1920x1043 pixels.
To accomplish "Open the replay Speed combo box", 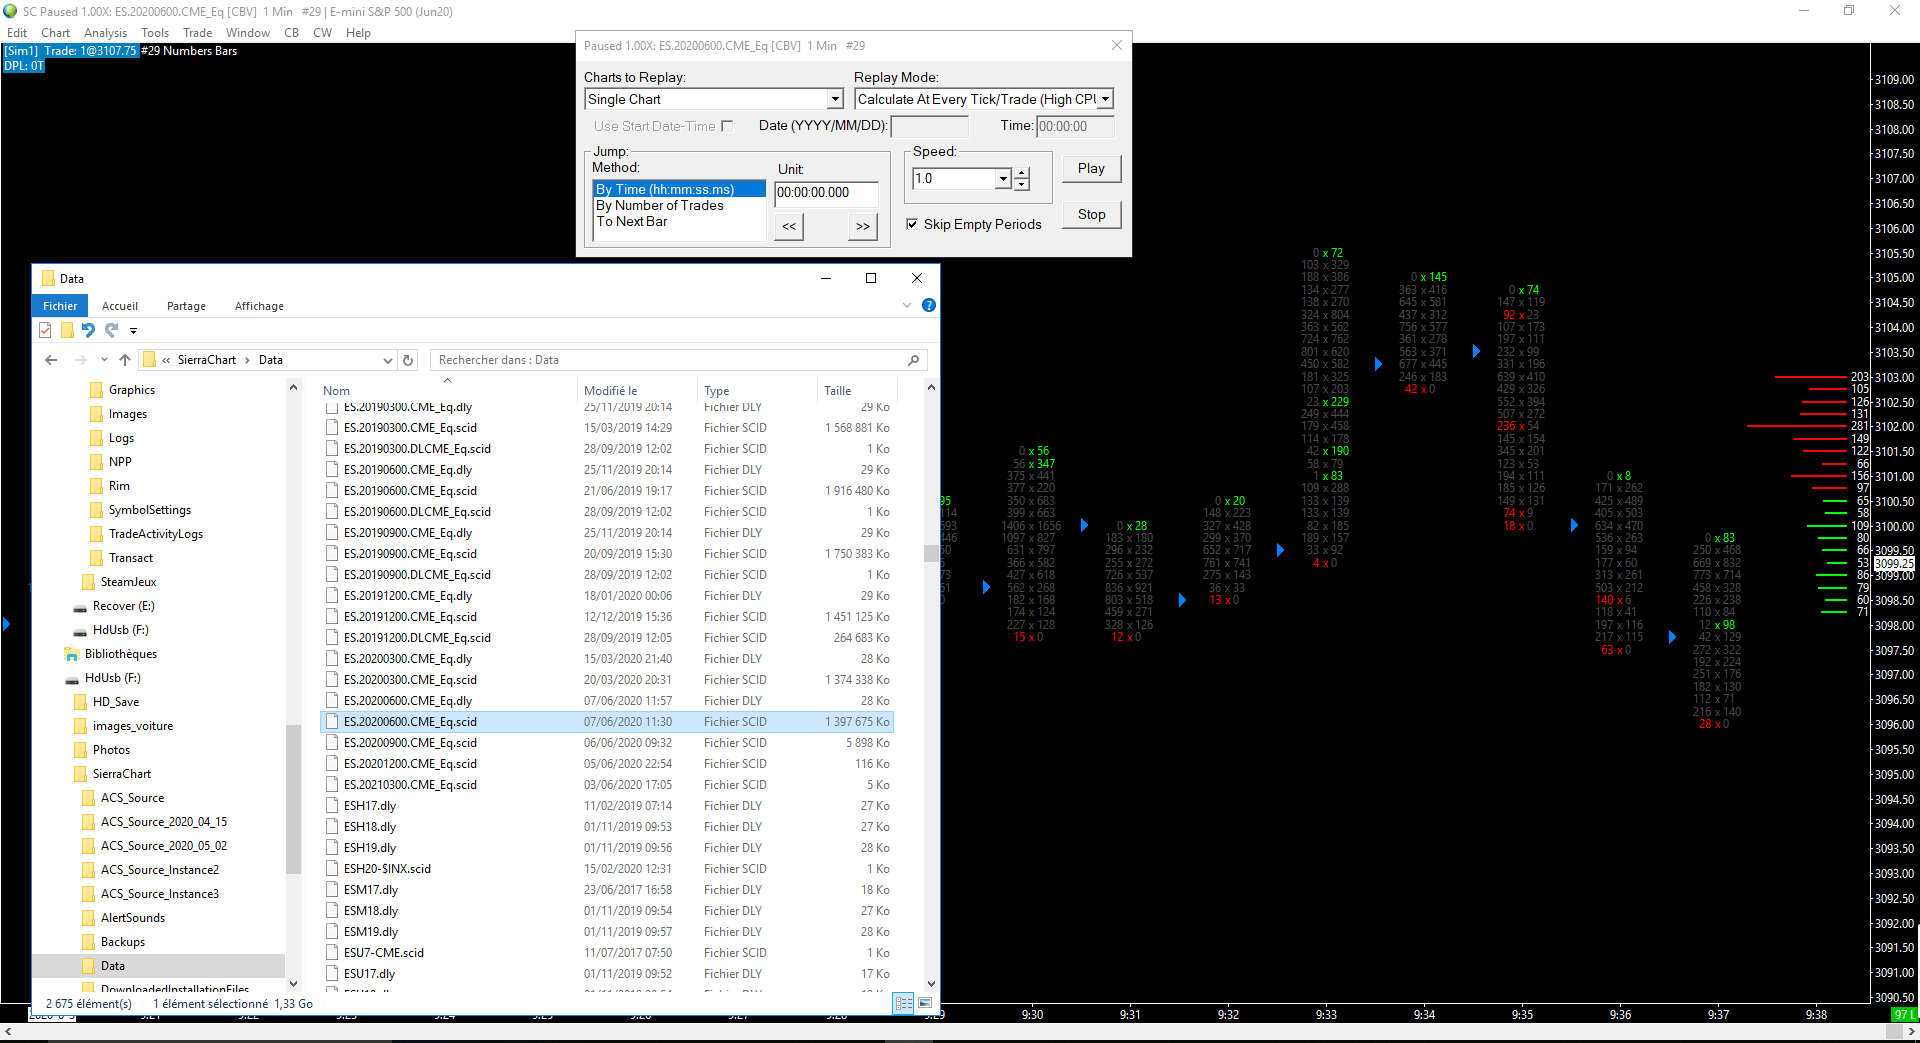I will click(x=1003, y=179).
